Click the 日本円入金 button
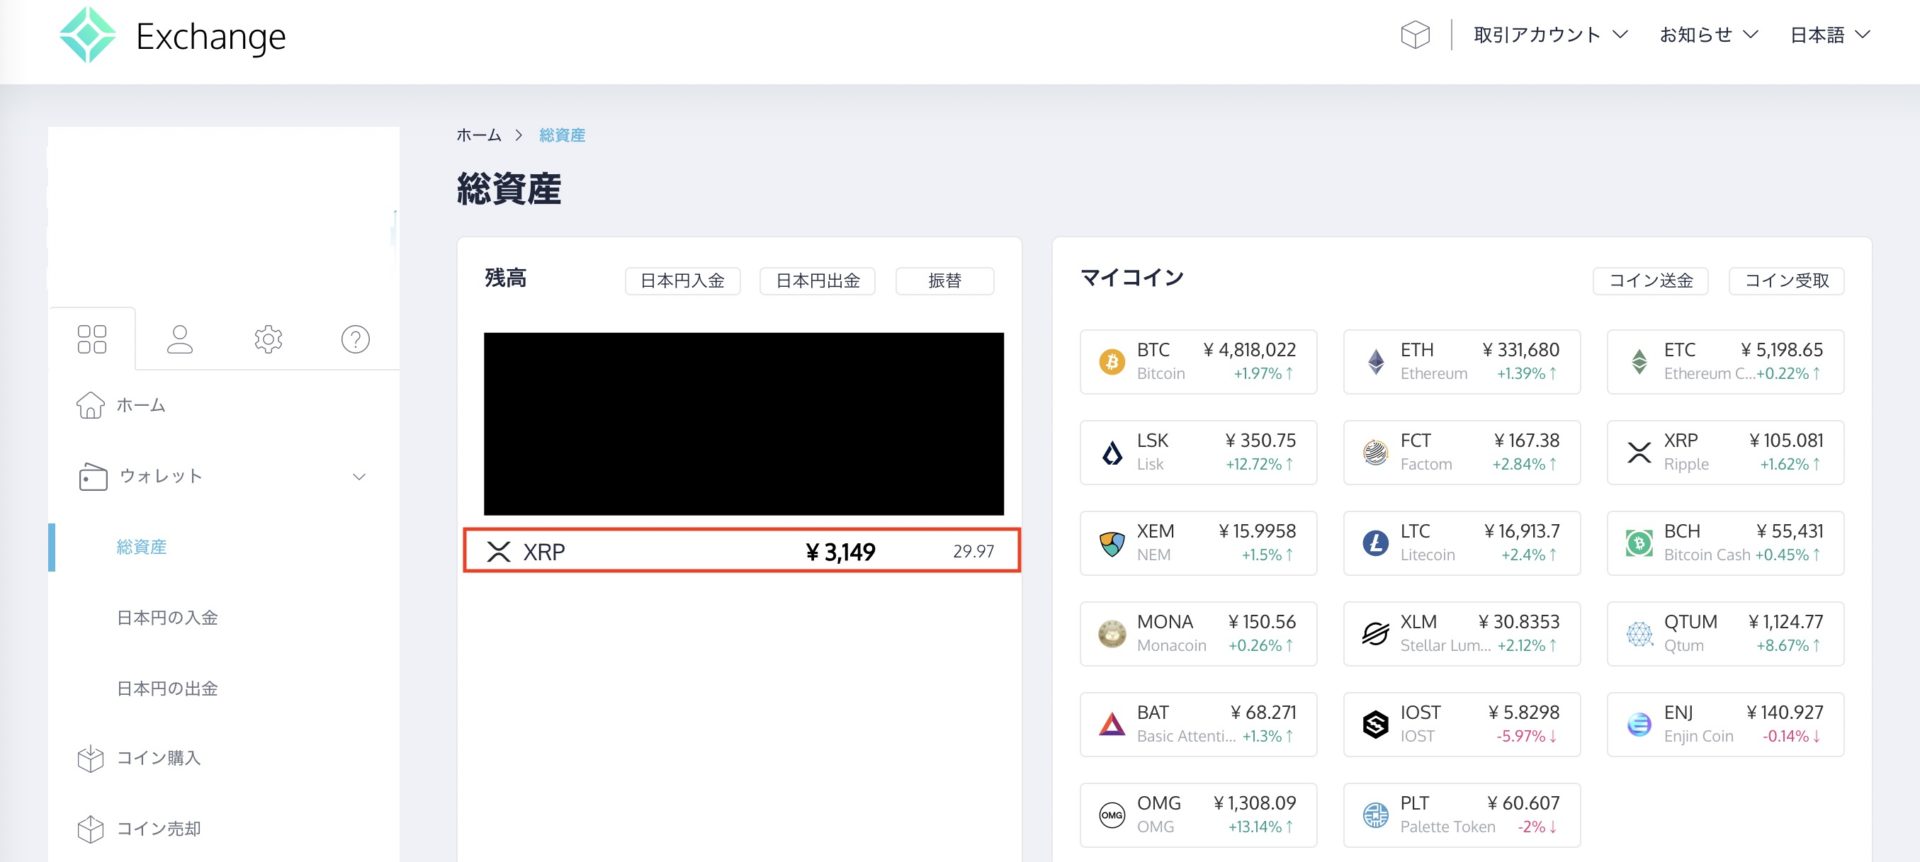The width and height of the screenshot is (1920, 862). click(x=682, y=281)
